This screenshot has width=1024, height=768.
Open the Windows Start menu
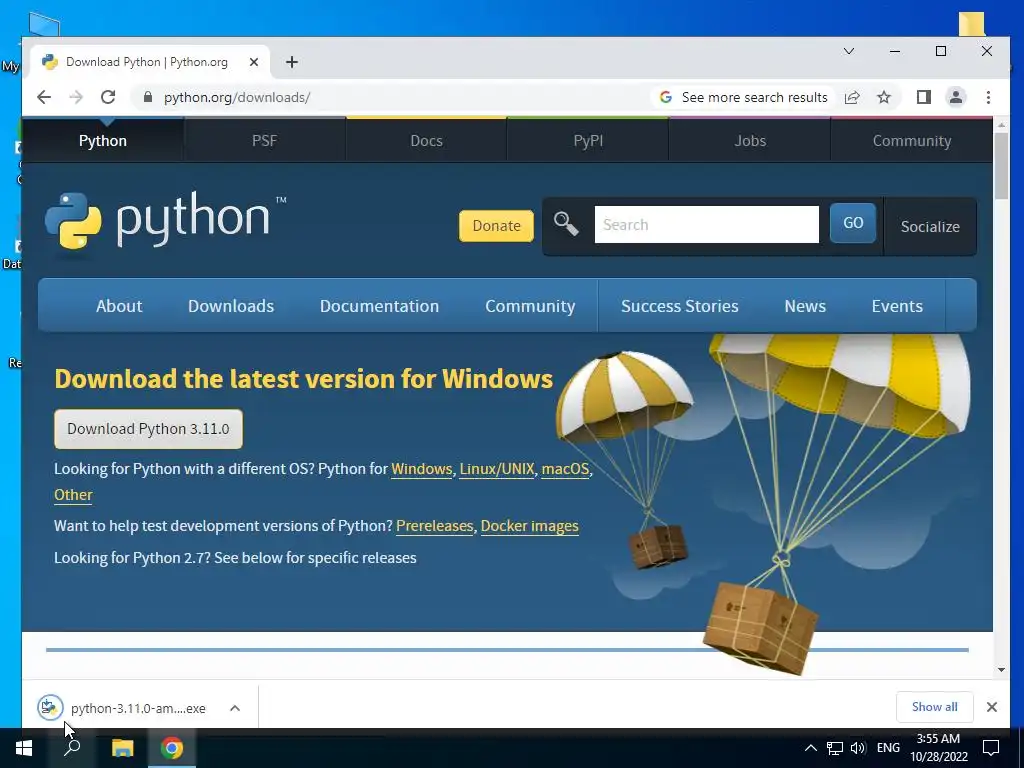24,748
